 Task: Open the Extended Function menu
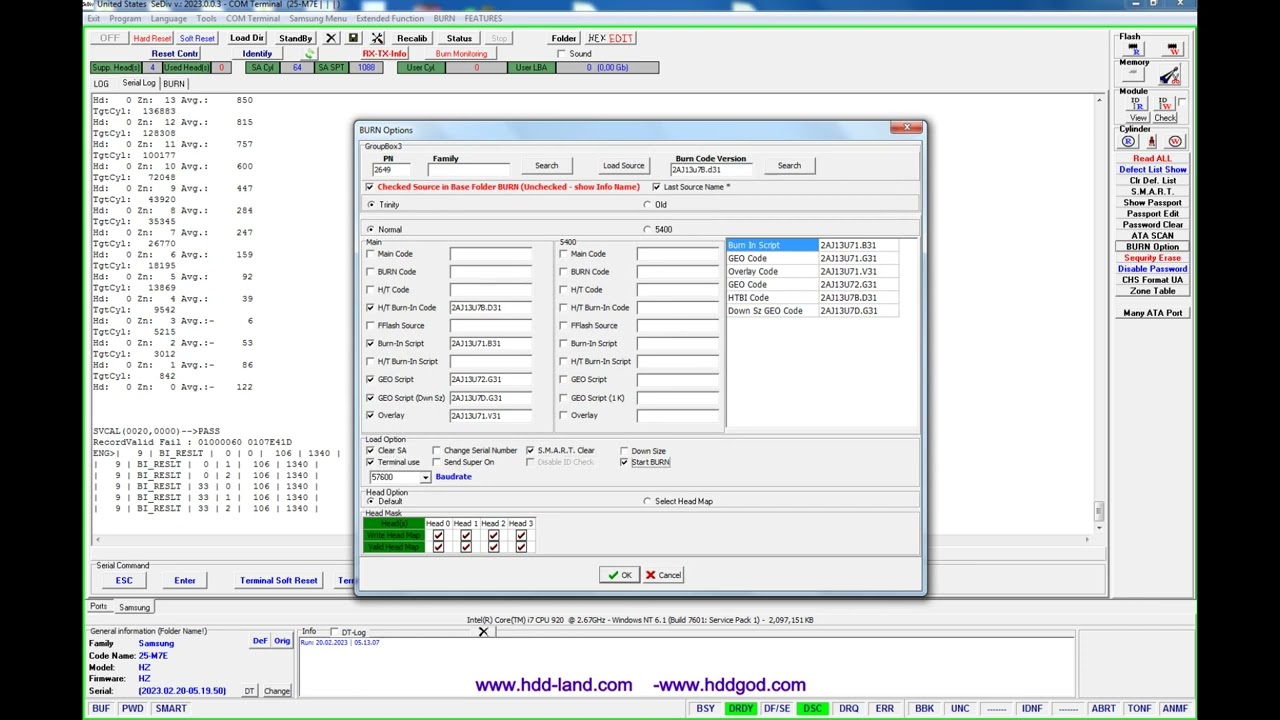(390, 18)
